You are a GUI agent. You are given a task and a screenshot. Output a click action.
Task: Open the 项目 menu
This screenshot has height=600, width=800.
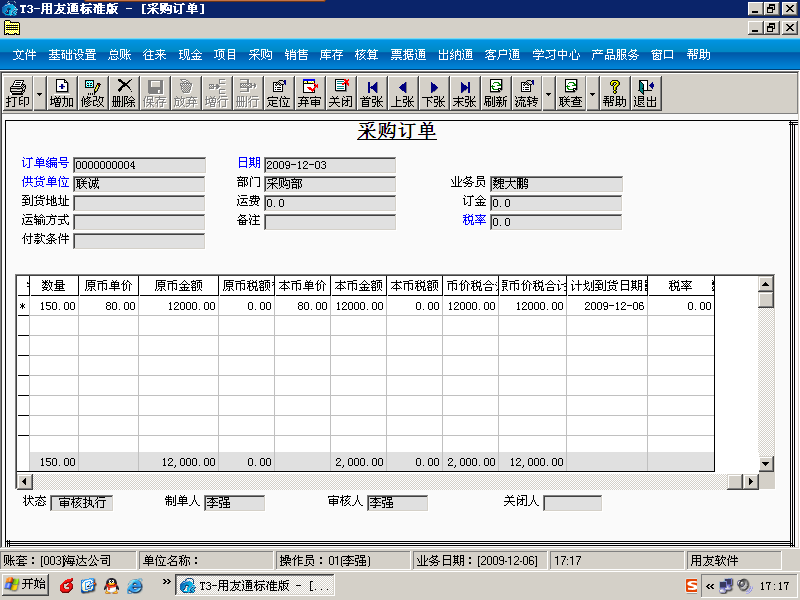click(x=225, y=55)
